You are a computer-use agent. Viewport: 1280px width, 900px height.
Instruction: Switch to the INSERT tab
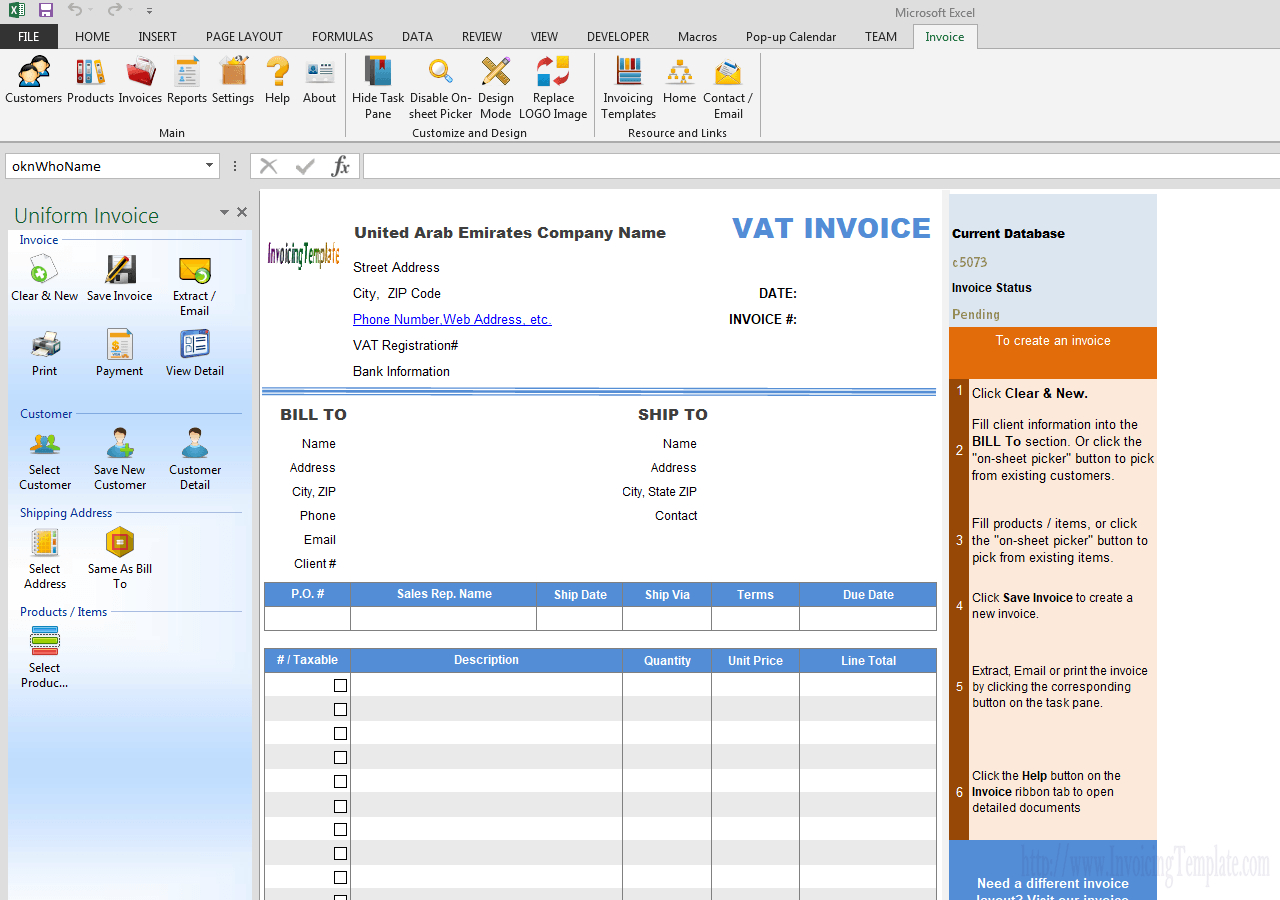[157, 37]
